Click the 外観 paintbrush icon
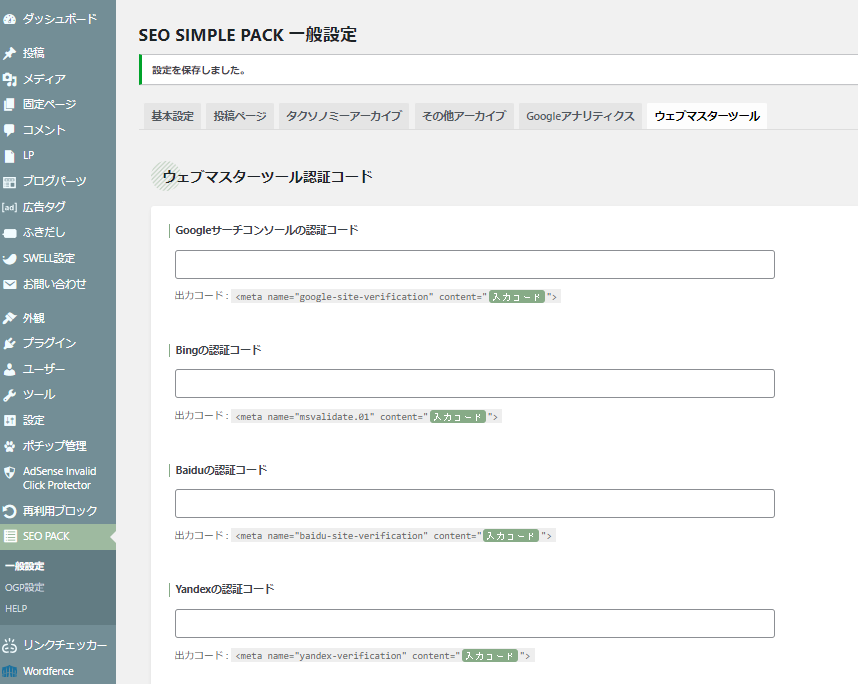This screenshot has width=858, height=684. [10, 318]
